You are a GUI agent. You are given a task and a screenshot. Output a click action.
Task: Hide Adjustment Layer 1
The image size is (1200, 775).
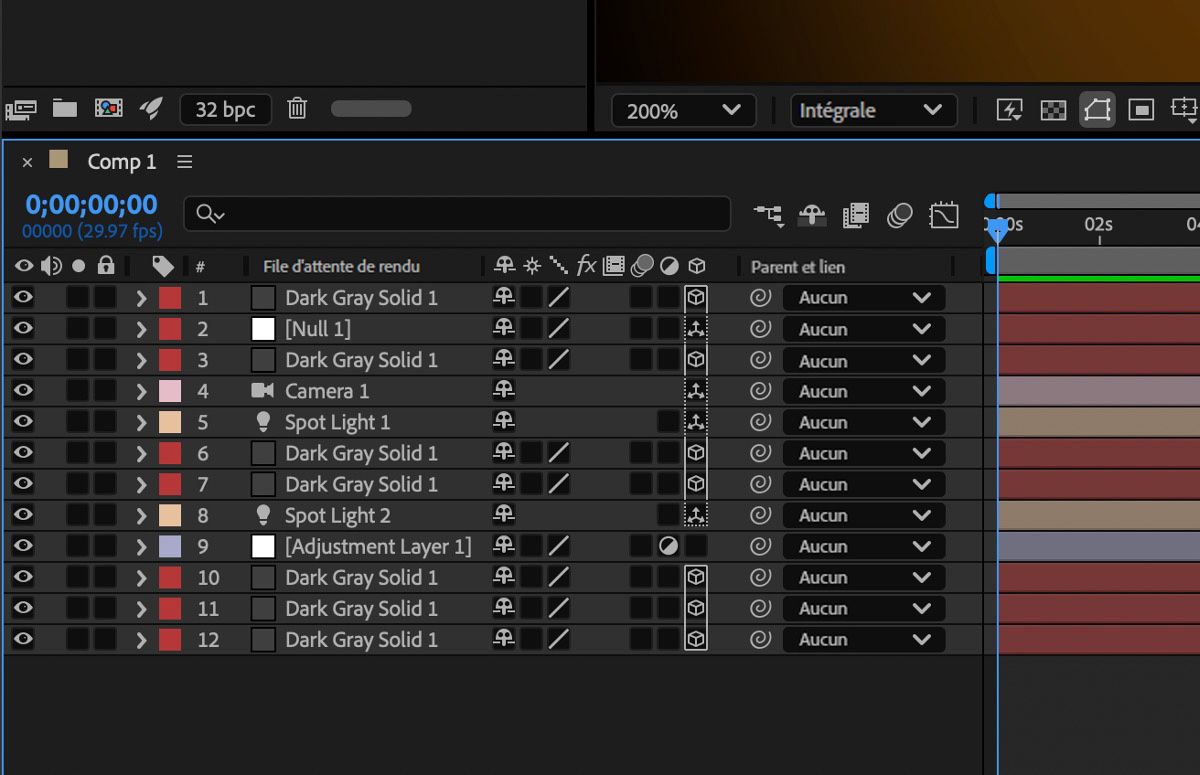pos(23,545)
